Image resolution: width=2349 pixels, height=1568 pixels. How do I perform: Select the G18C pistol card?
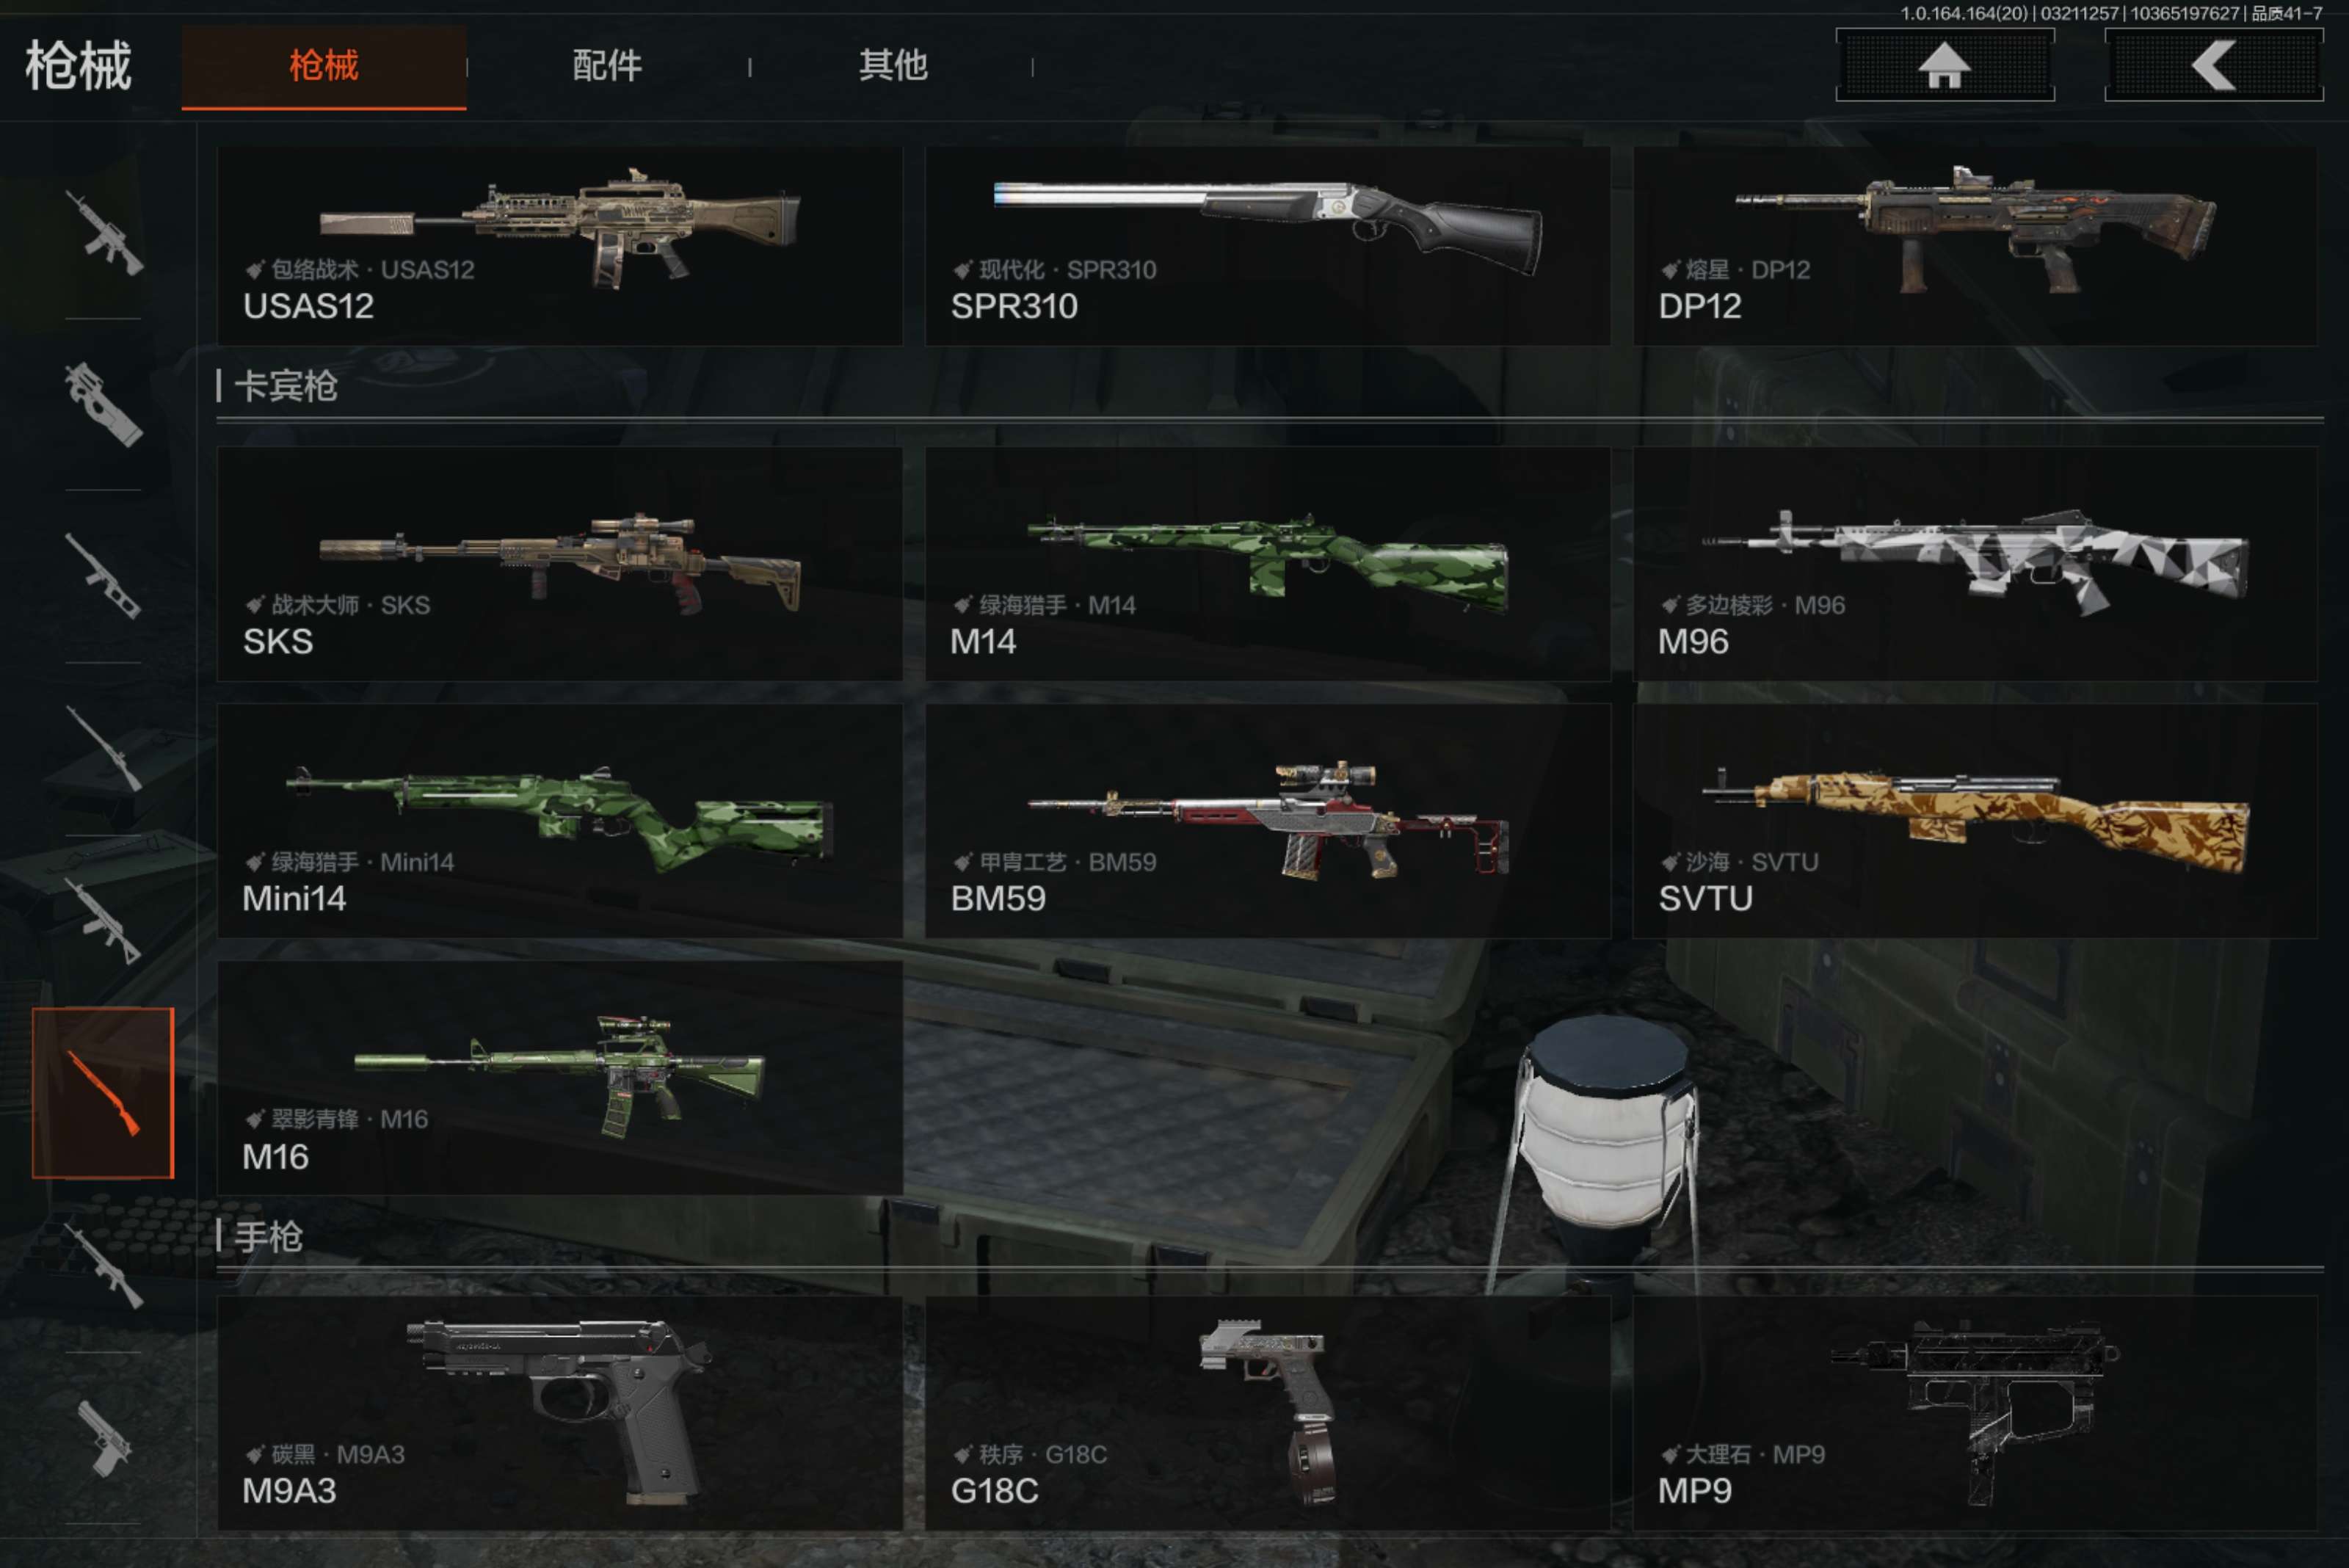(x=1268, y=1414)
